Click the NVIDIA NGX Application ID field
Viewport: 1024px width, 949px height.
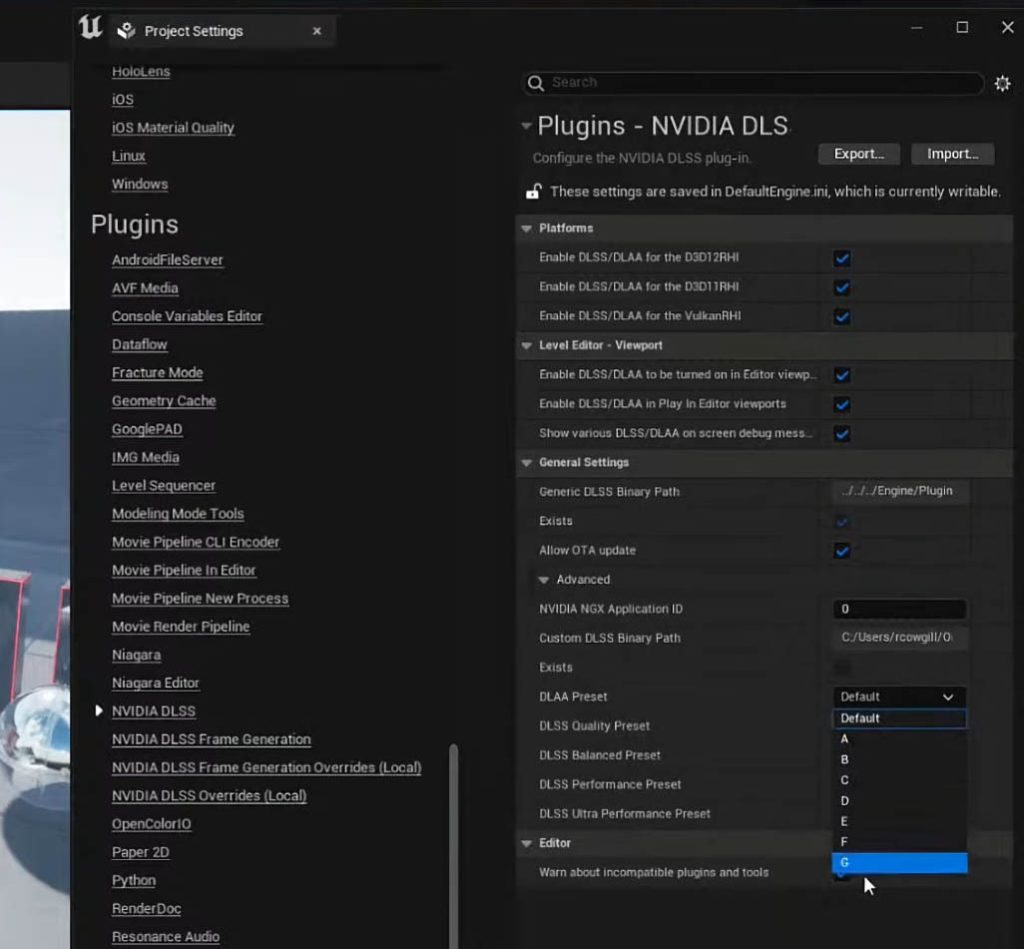point(899,609)
